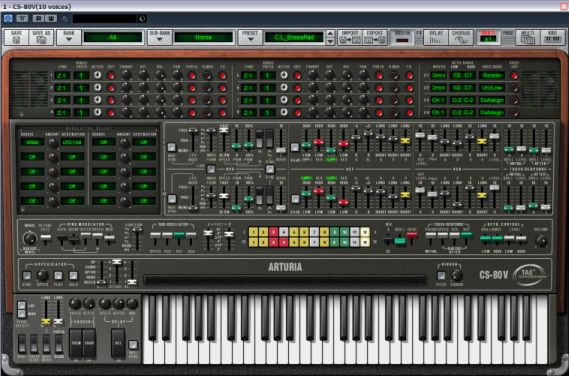Click the CS-80V product name label
Screen dimensions: 569x376
494,275
